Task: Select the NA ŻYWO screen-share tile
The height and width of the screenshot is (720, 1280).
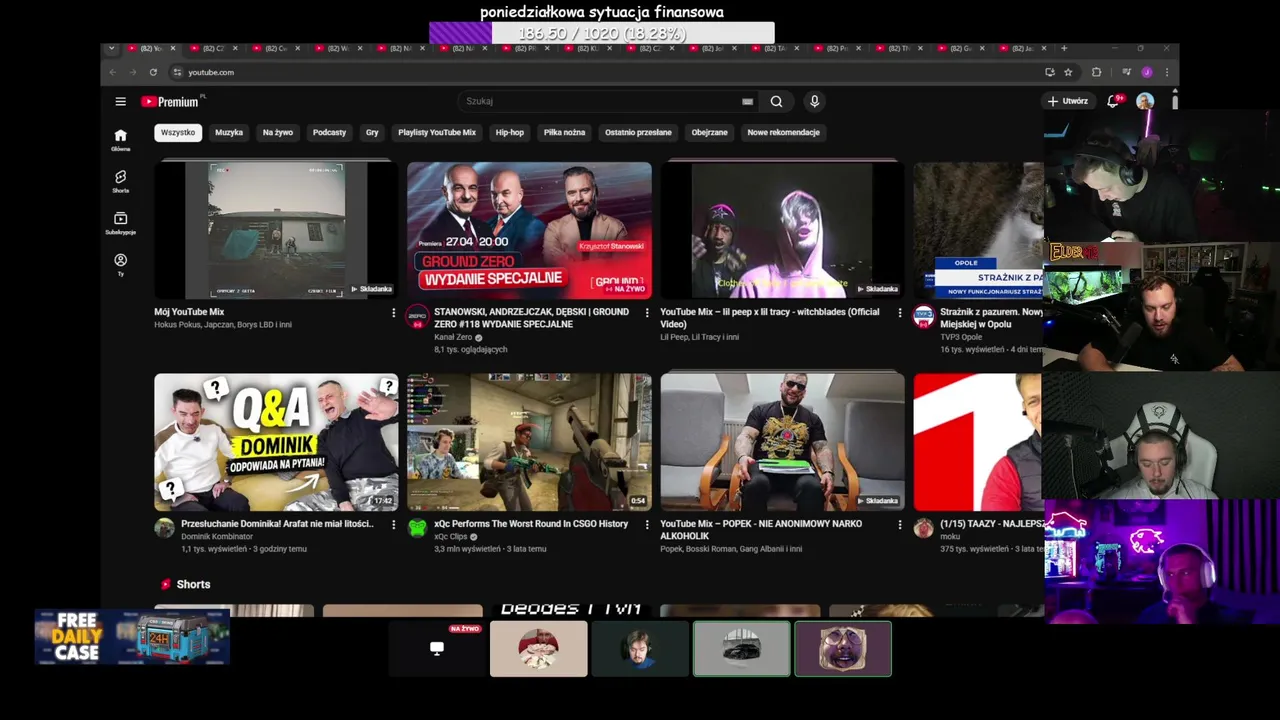Action: click(x=437, y=649)
